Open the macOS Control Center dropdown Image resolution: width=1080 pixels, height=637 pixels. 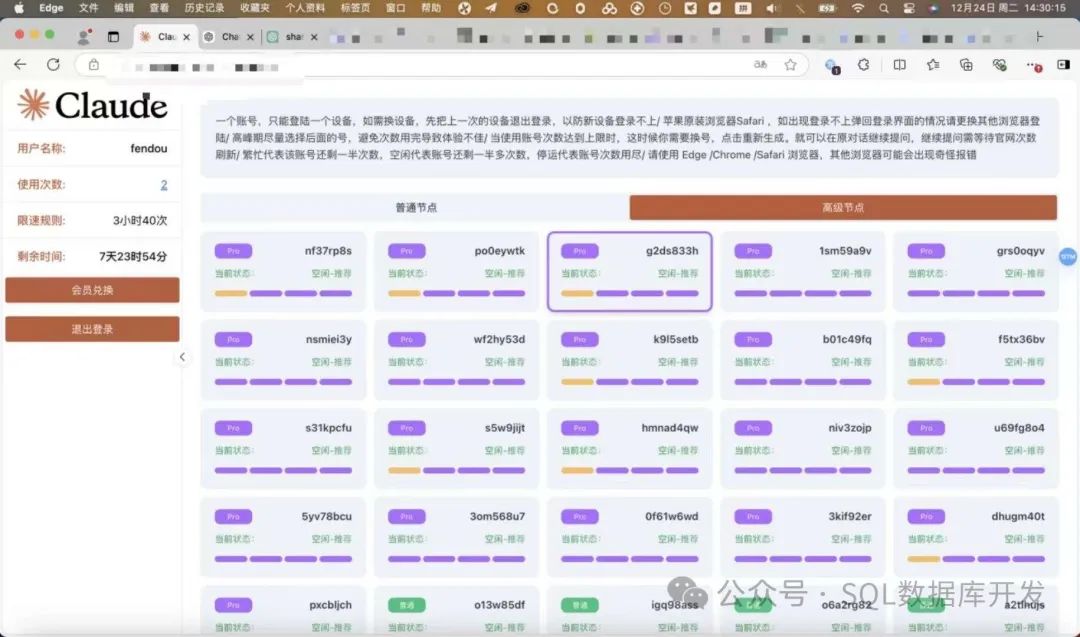[x=911, y=8]
